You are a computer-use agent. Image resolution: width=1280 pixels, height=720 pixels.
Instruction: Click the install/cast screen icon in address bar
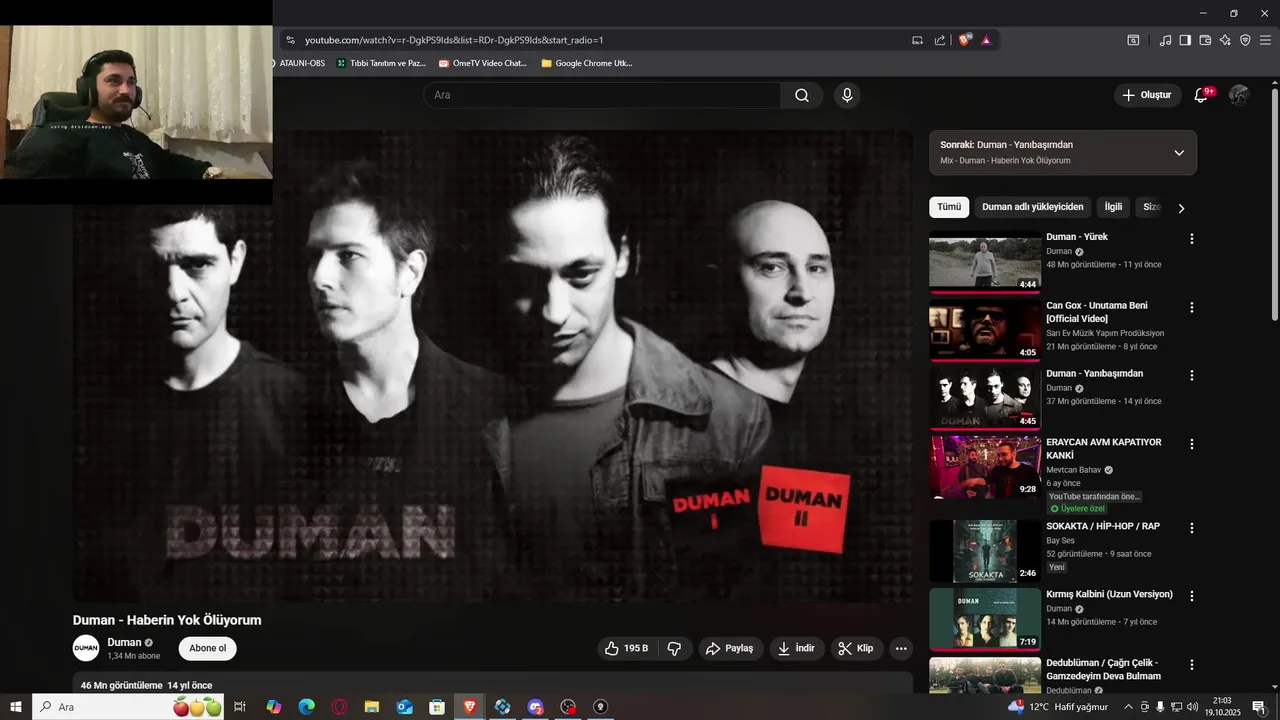coord(917,40)
